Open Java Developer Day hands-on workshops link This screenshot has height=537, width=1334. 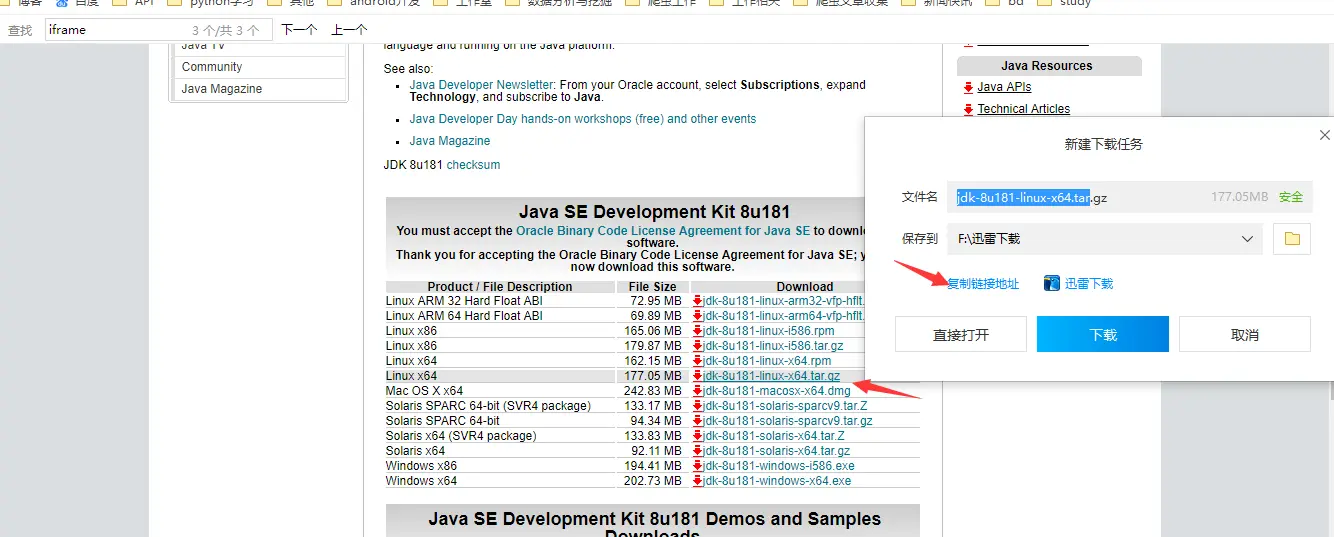(582, 119)
